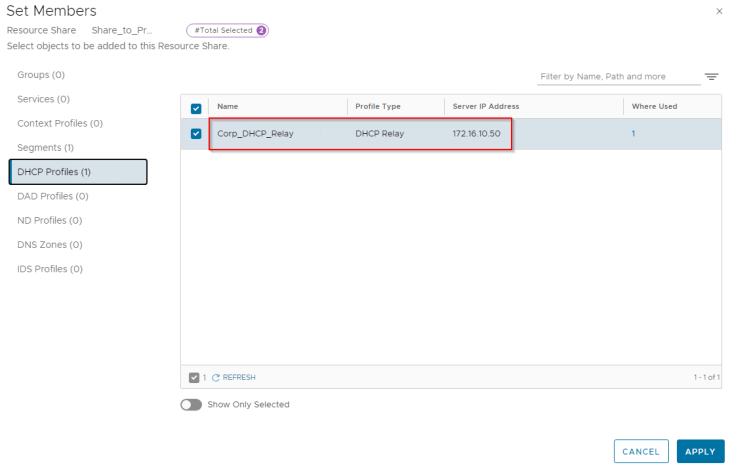730x469 pixels.
Task: Click the 172.16.10.50 server IP cell
Action: [476, 134]
